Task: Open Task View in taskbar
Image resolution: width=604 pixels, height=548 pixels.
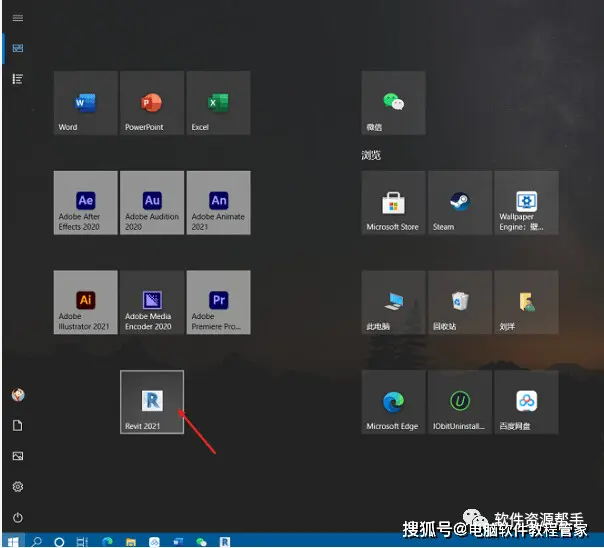Action: coord(82,542)
